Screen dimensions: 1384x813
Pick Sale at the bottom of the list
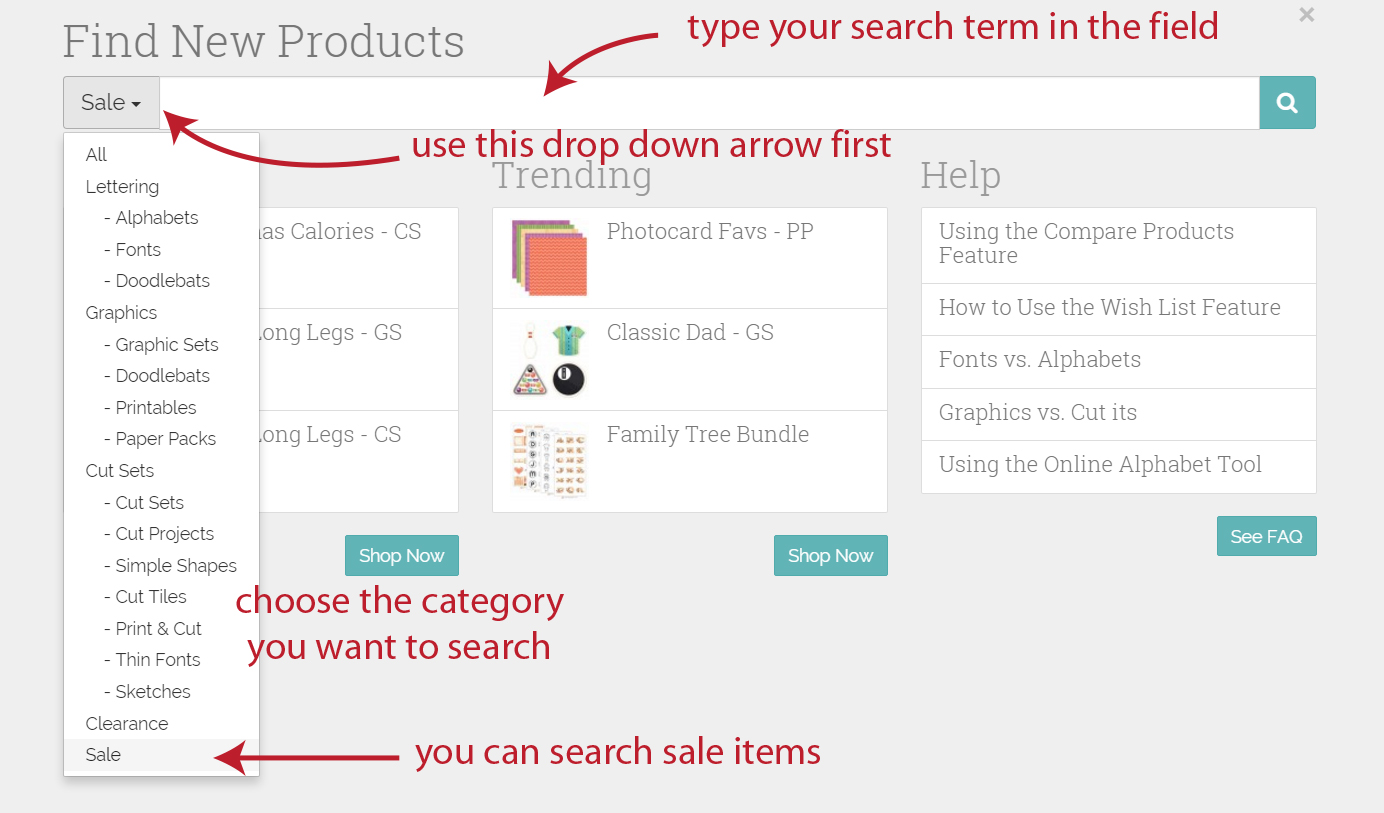(104, 755)
